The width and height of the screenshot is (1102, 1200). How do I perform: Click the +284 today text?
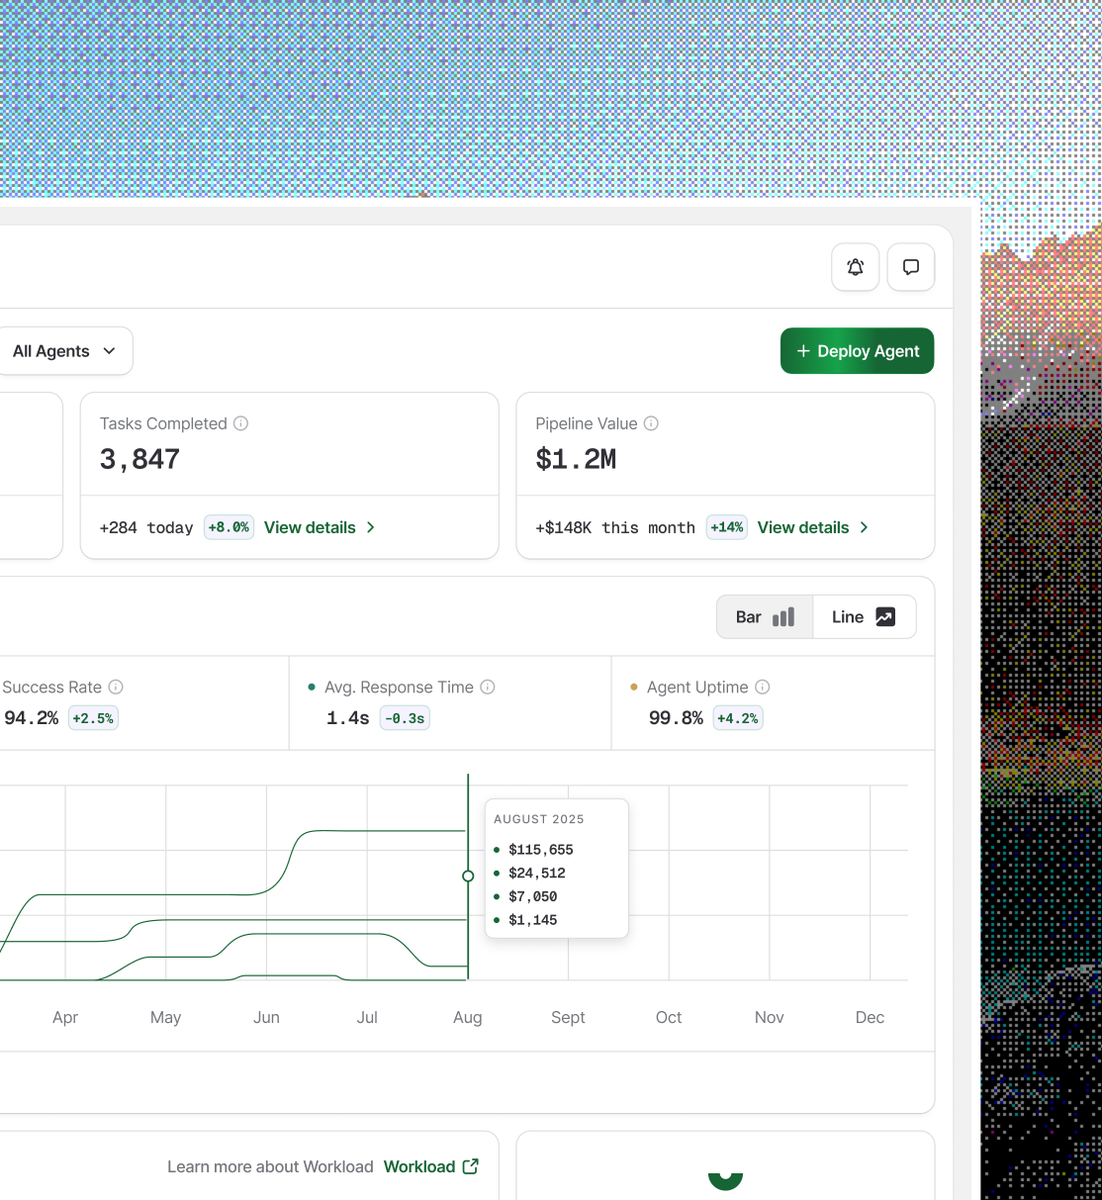[x=146, y=527]
